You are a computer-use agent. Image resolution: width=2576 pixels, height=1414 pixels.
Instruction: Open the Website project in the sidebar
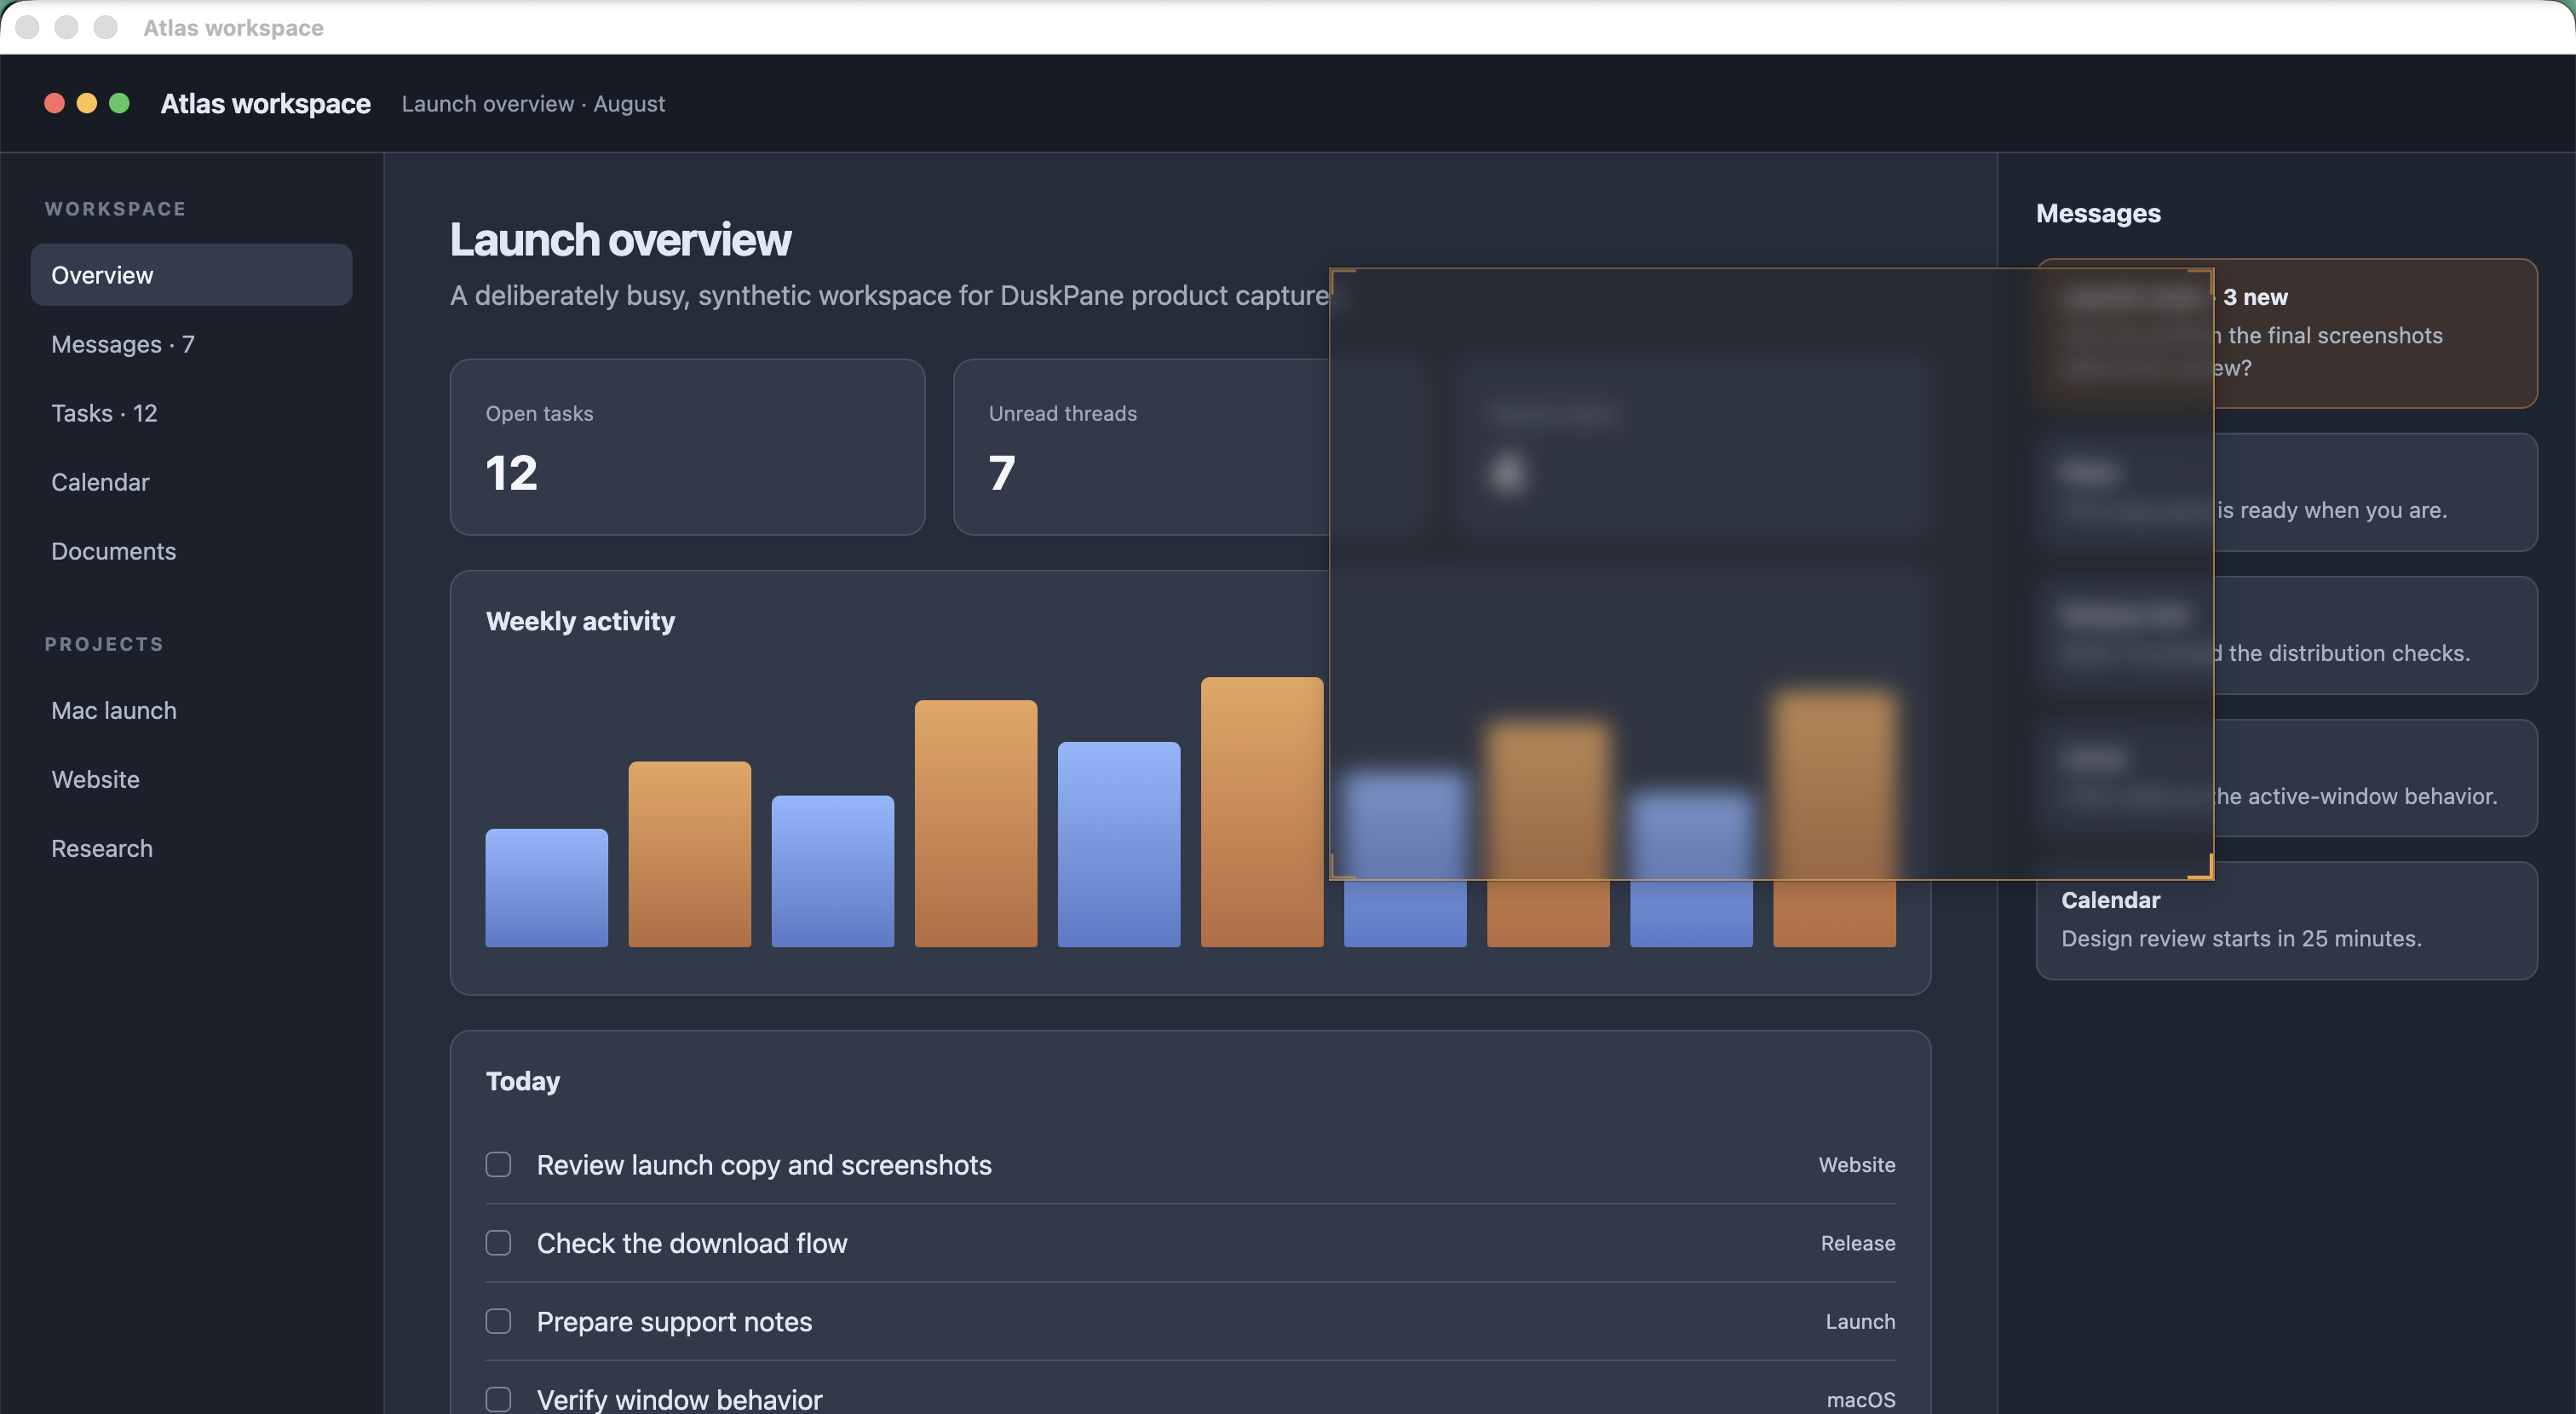tap(191, 779)
